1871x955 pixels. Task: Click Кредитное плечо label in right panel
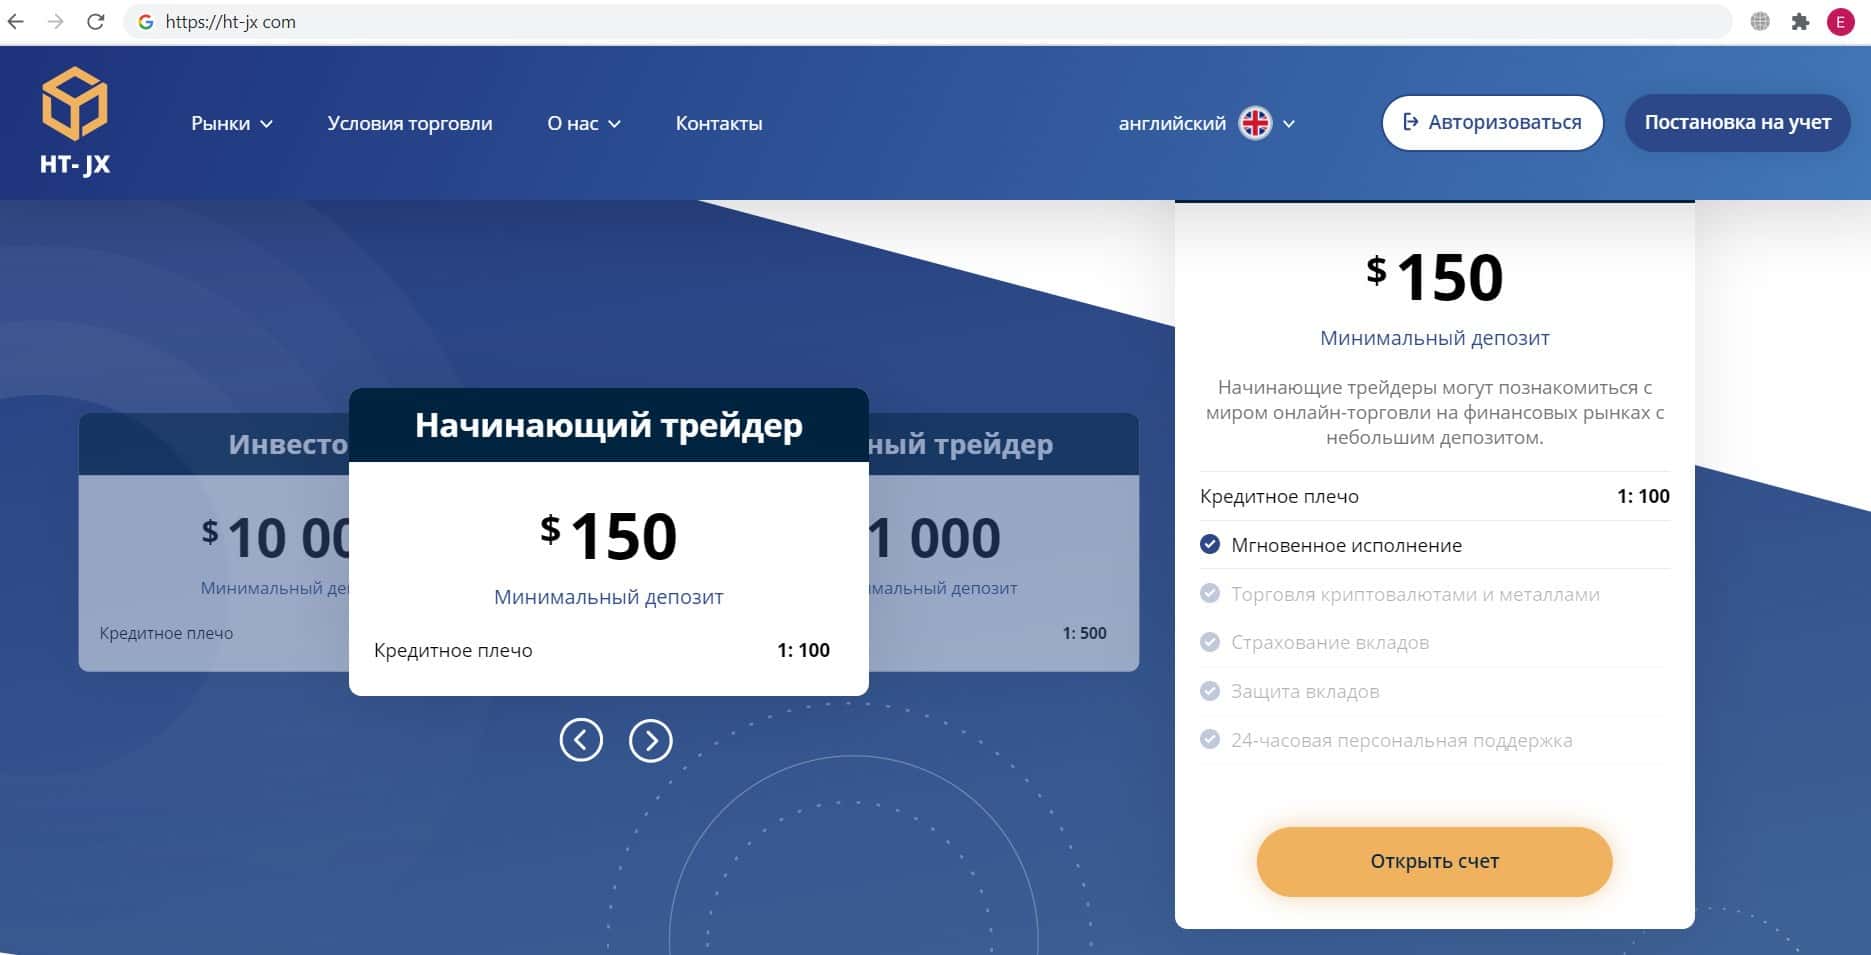[x=1279, y=496]
